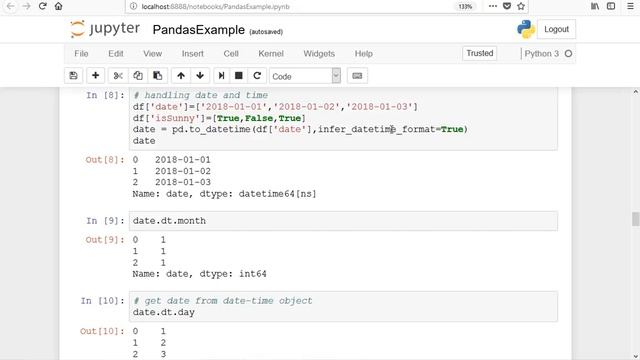
Task: Restart the kernel icon
Action: [257, 76]
